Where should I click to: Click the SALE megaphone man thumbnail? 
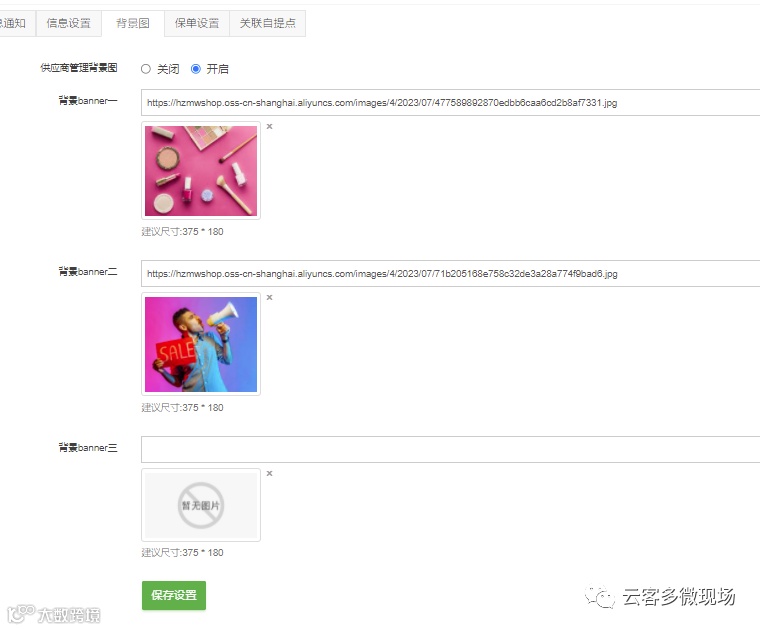point(201,344)
